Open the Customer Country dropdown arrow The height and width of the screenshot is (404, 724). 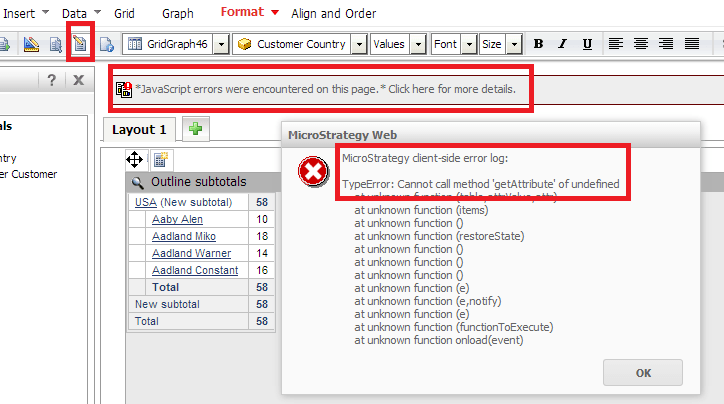[359, 44]
